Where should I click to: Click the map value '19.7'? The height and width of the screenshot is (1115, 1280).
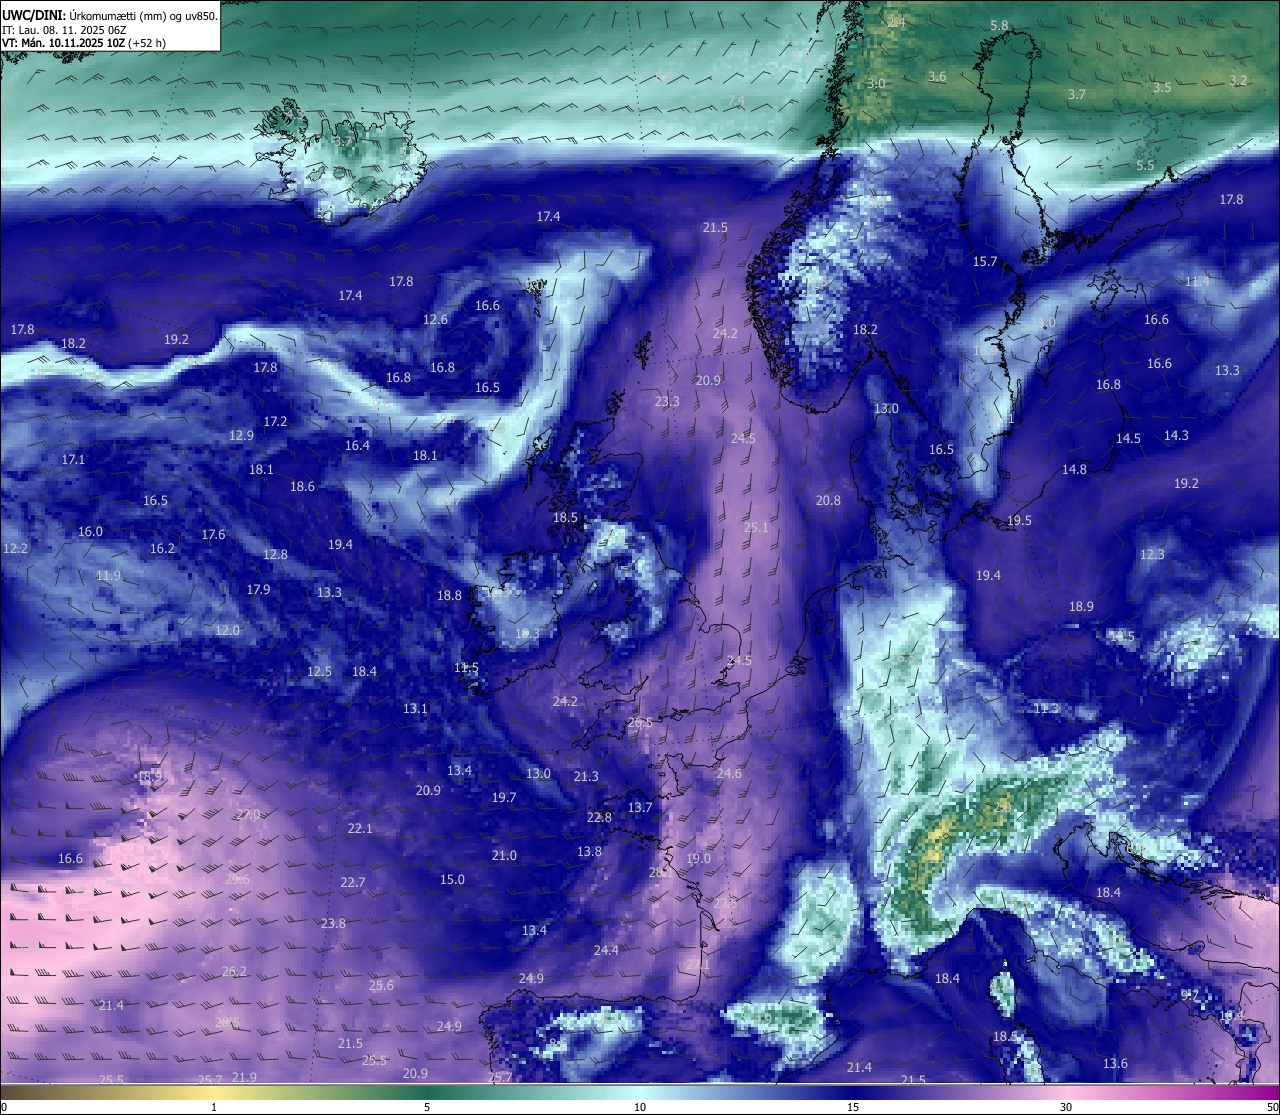[x=504, y=798]
